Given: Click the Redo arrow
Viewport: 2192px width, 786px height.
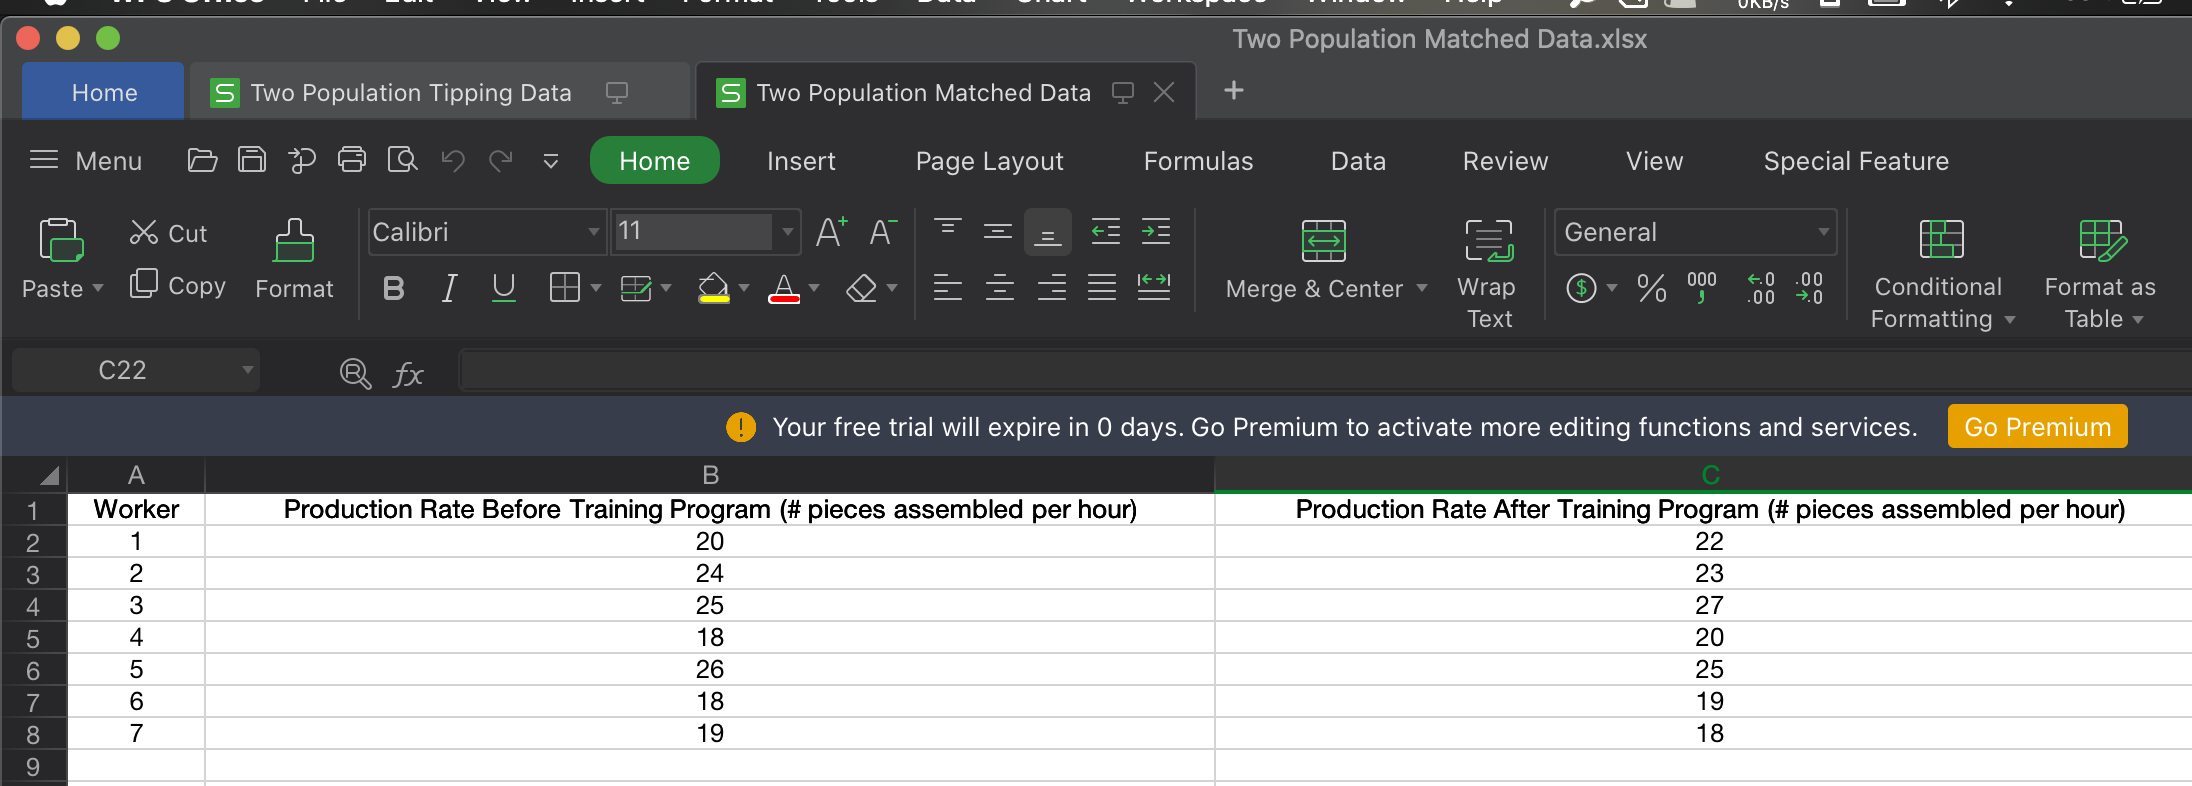Looking at the screenshot, I should pos(501,160).
